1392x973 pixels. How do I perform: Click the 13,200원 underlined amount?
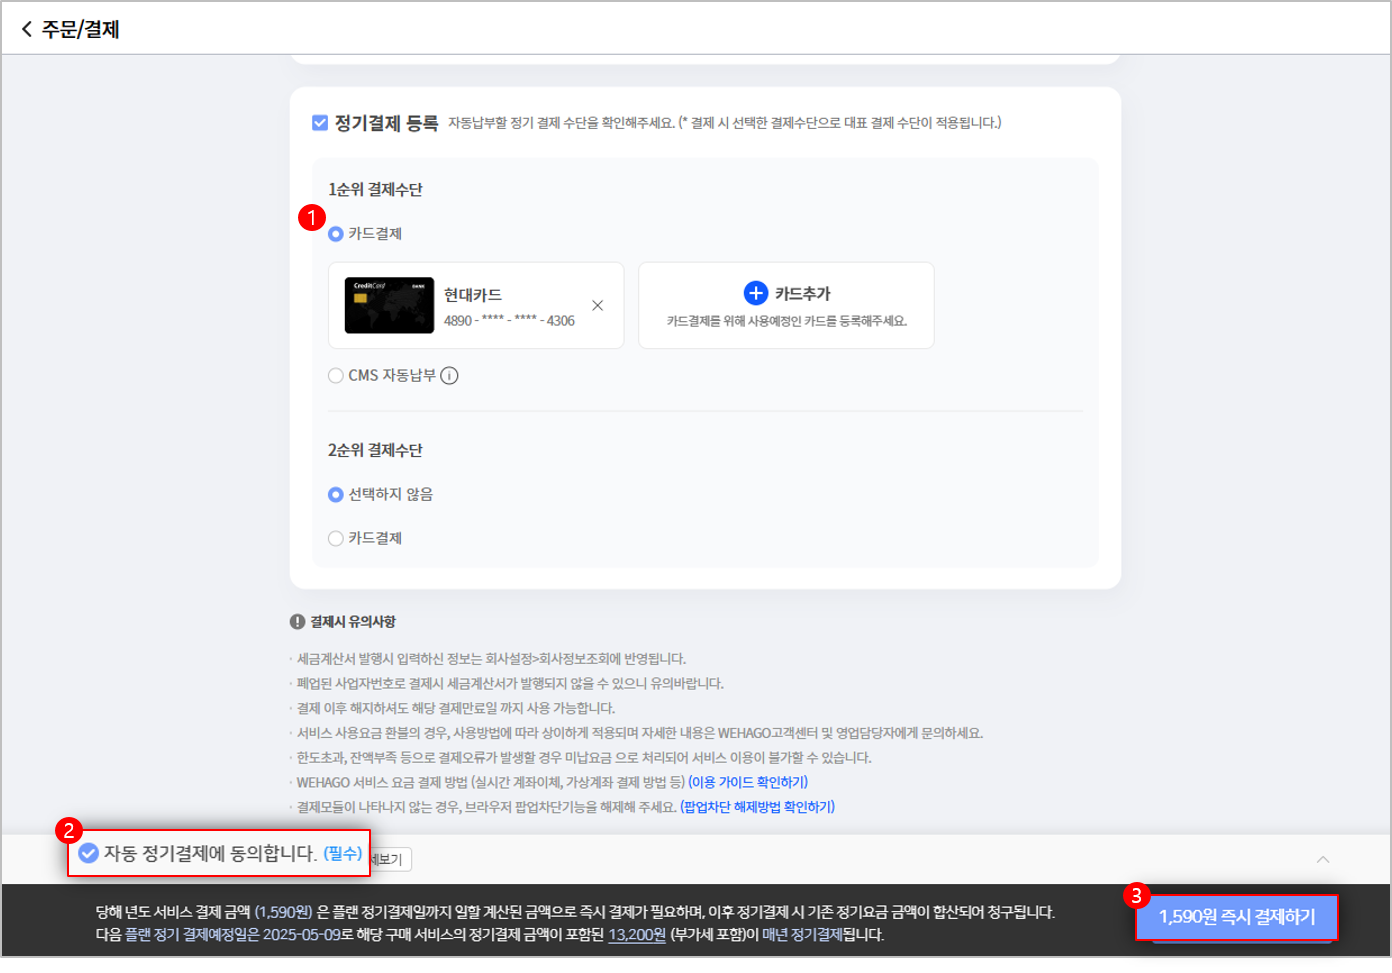(637, 935)
